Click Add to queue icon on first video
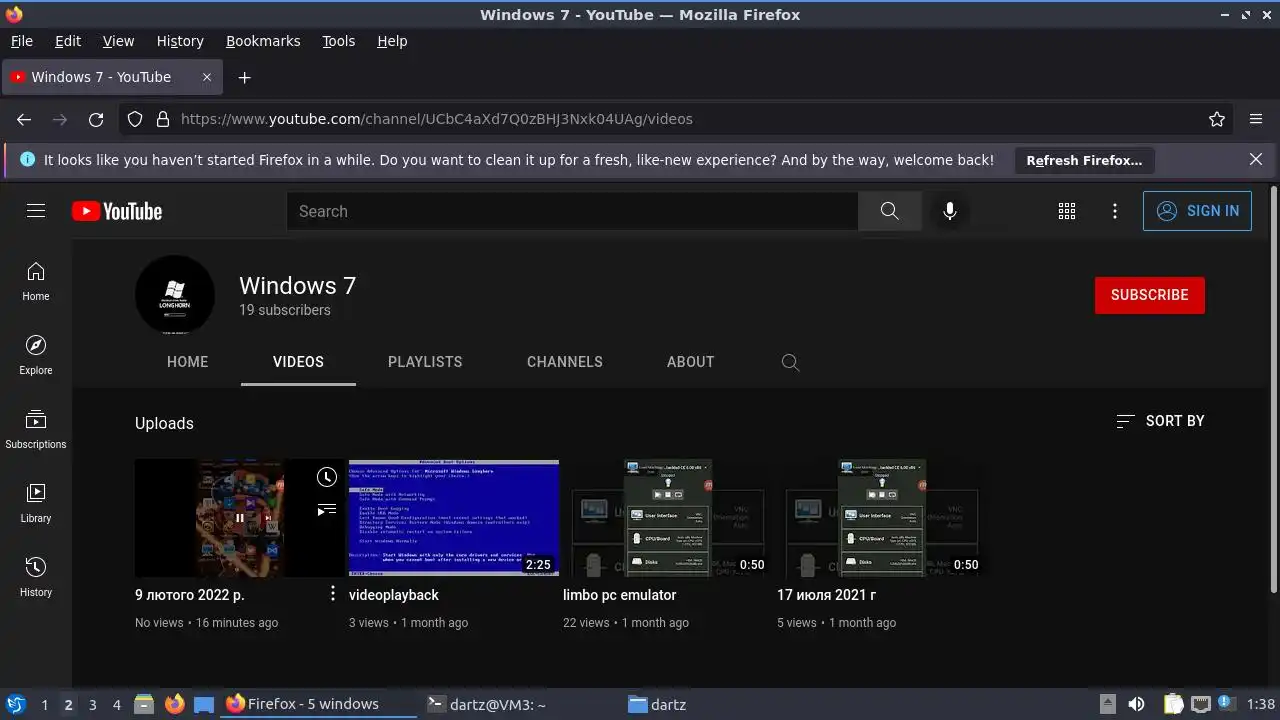Screen dimensions: 1280x720 point(326,509)
